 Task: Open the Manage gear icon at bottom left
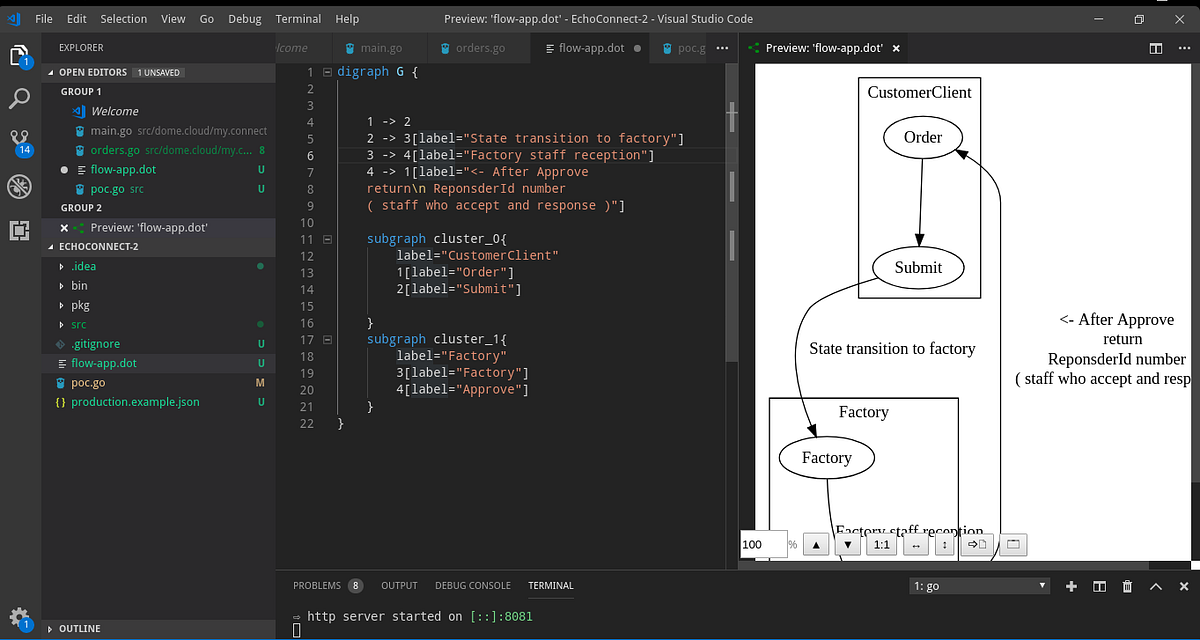click(20, 618)
